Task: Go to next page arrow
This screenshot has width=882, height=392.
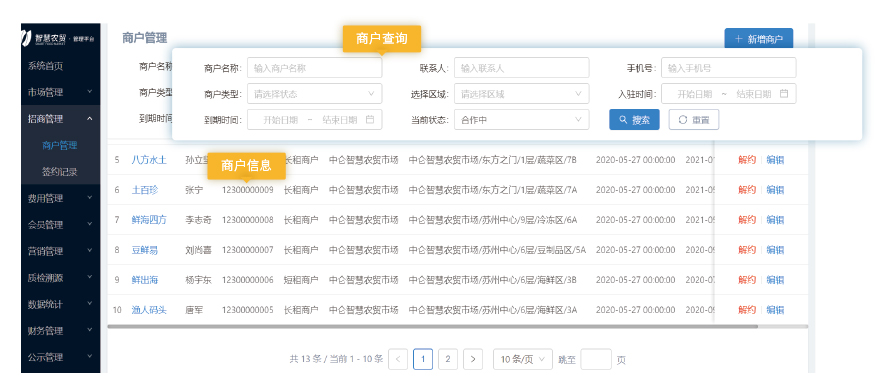Action: [x=473, y=359]
